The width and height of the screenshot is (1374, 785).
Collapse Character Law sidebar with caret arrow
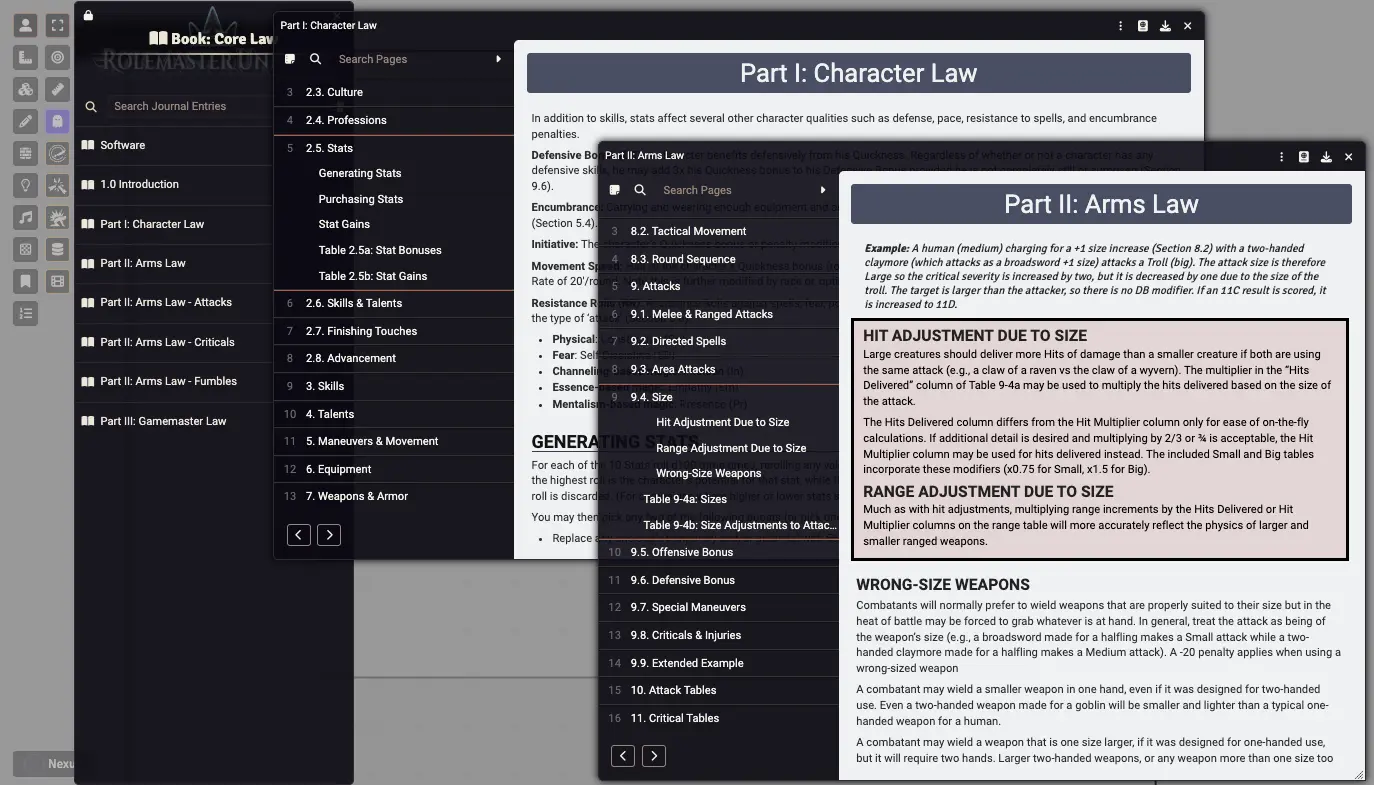(498, 59)
